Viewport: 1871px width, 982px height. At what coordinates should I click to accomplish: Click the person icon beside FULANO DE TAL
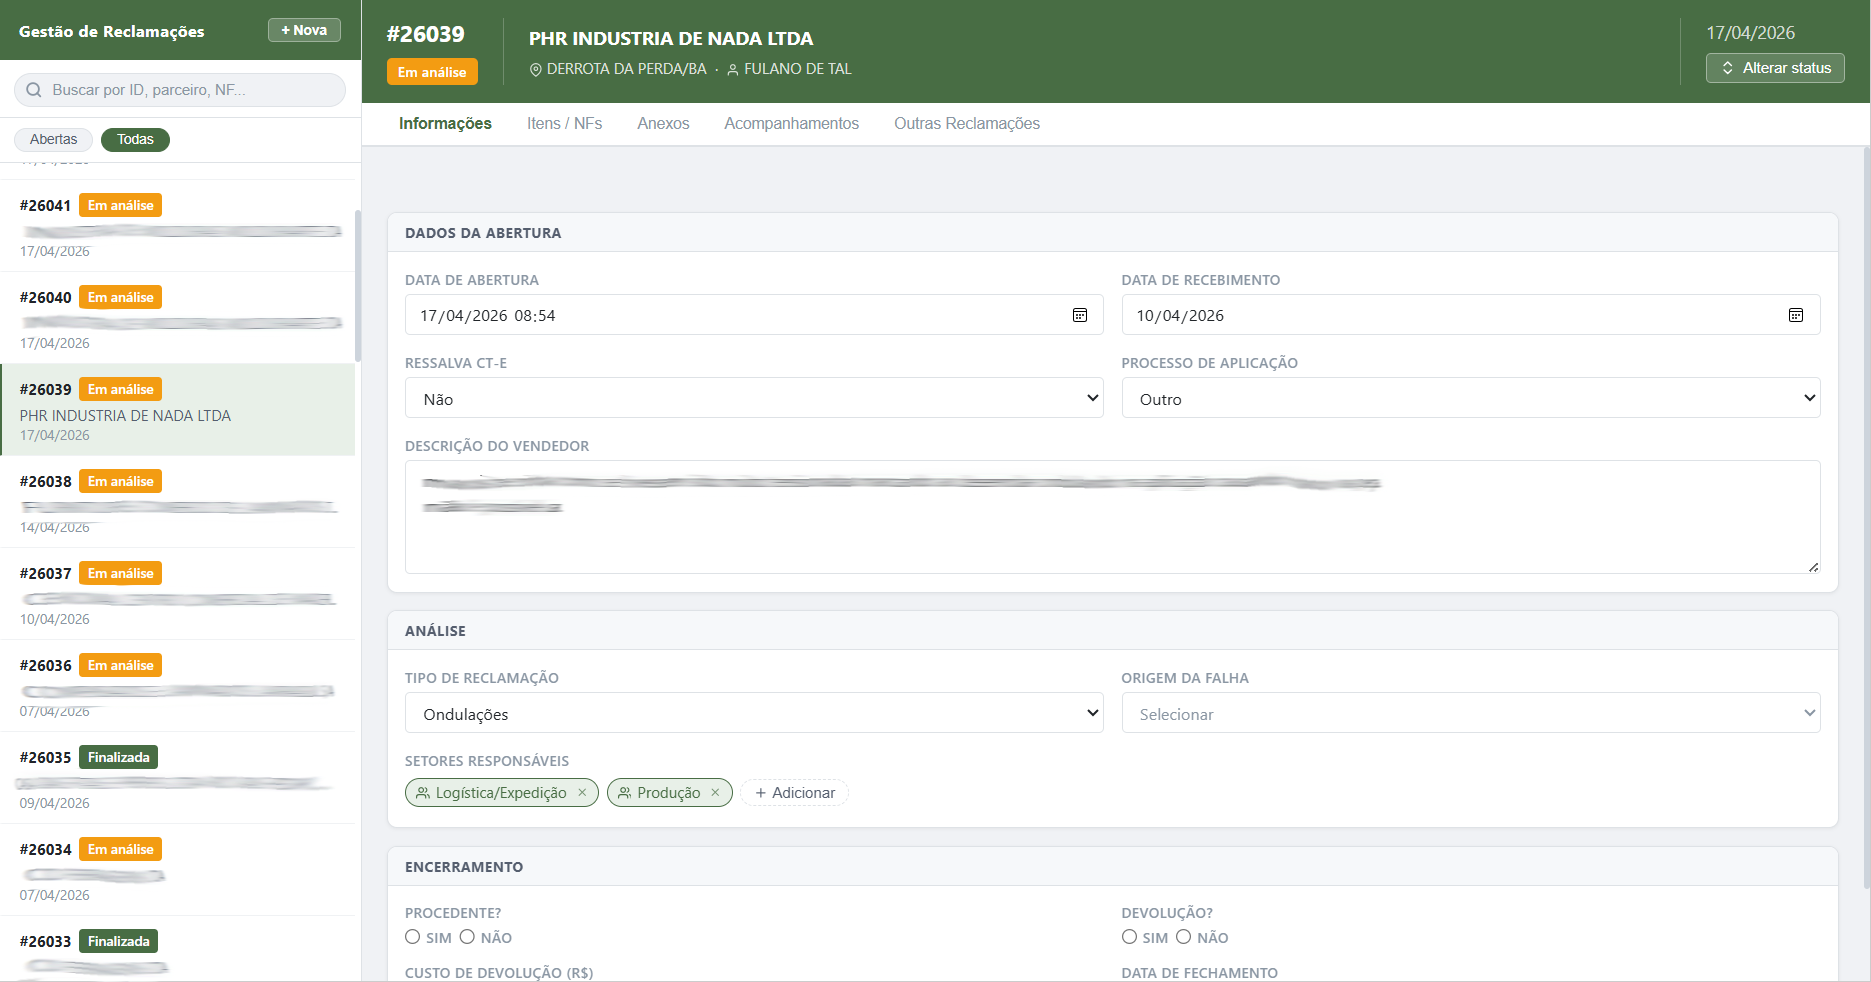pyautogui.click(x=733, y=70)
